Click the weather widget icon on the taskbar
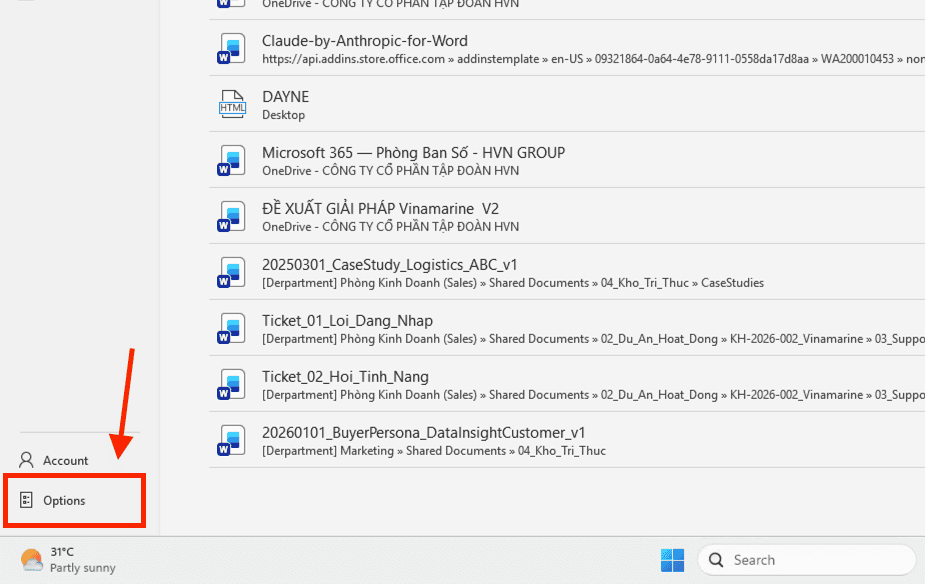 (x=32, y=560)
